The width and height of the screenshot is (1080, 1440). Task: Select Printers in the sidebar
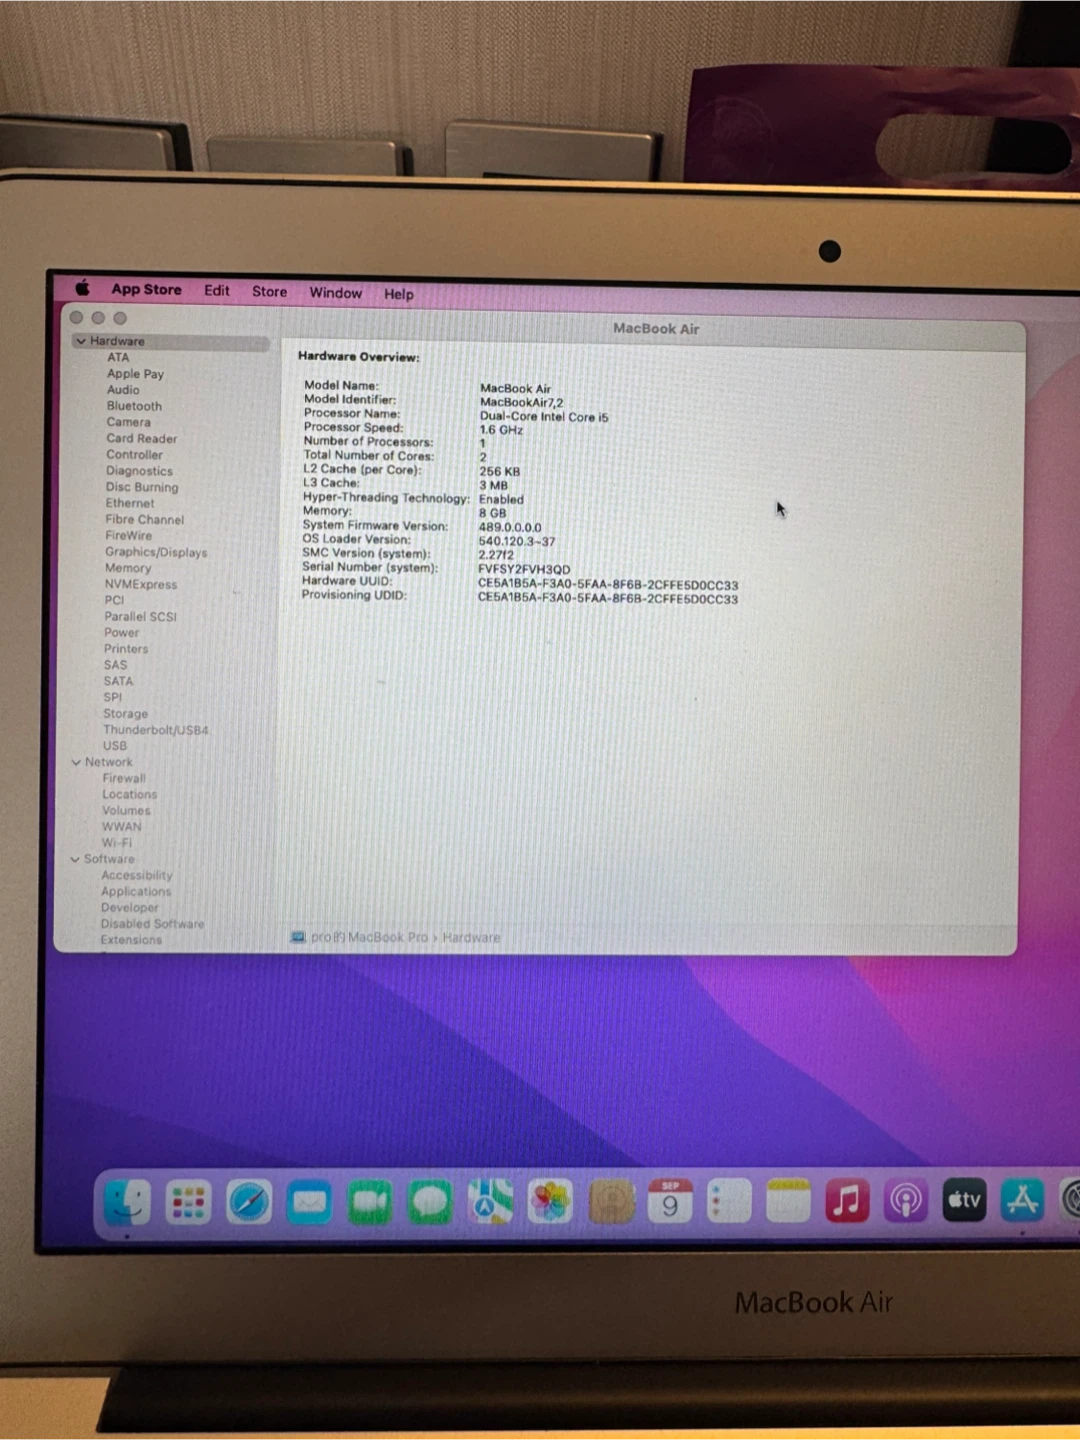click(126, 648)
